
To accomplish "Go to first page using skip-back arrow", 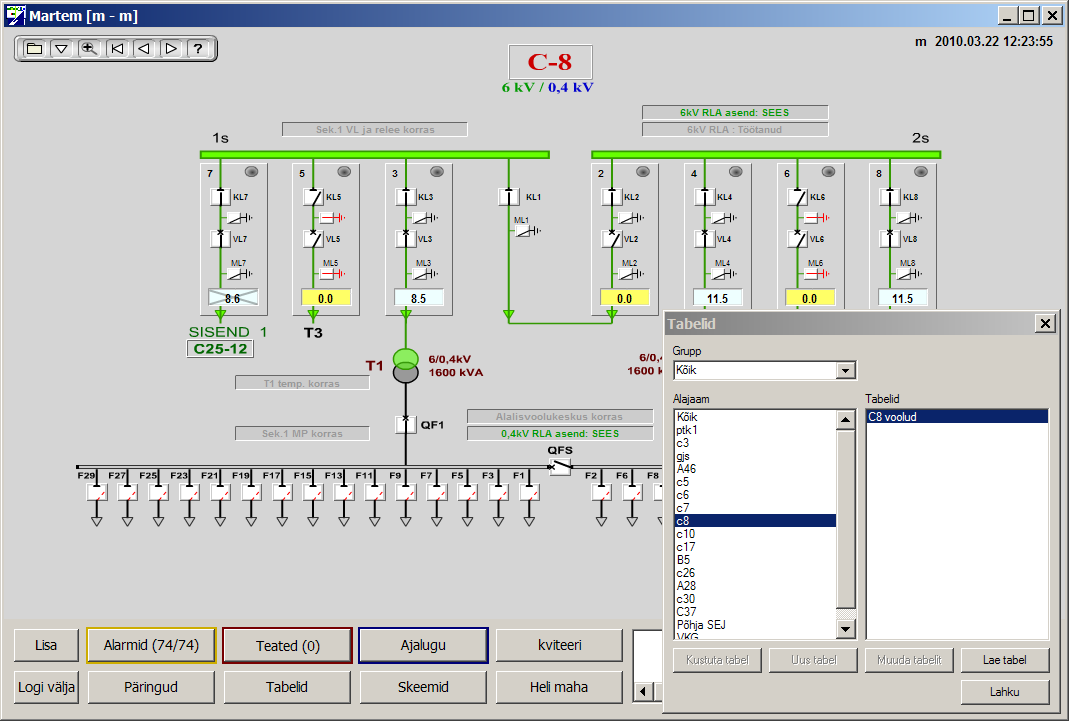I will point(117,48).
